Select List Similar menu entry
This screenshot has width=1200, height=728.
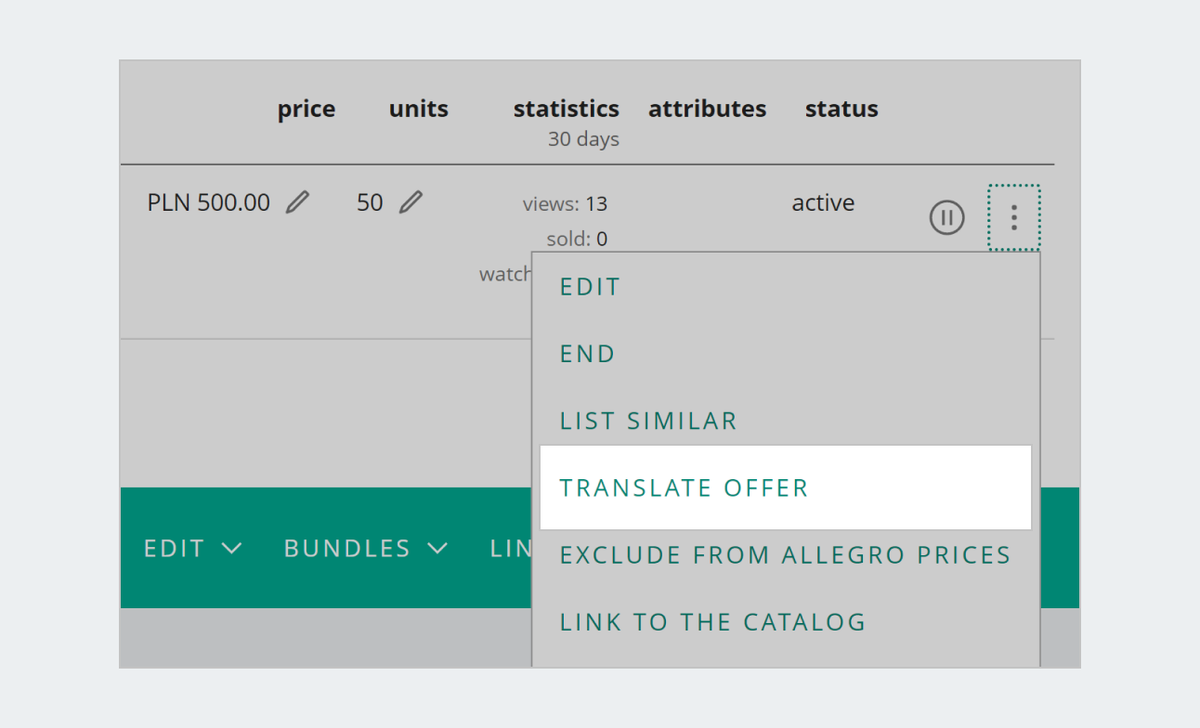[648, 422]
